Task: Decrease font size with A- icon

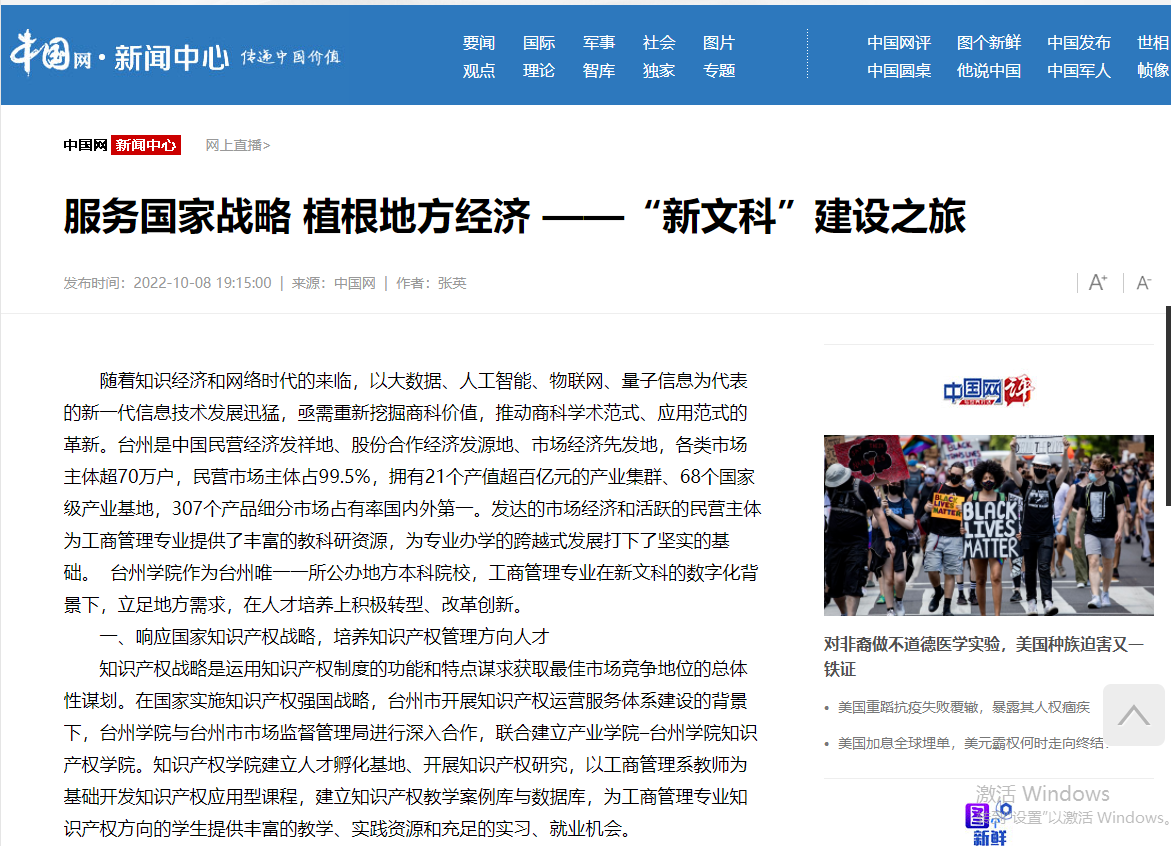Action: point(1143,283)
